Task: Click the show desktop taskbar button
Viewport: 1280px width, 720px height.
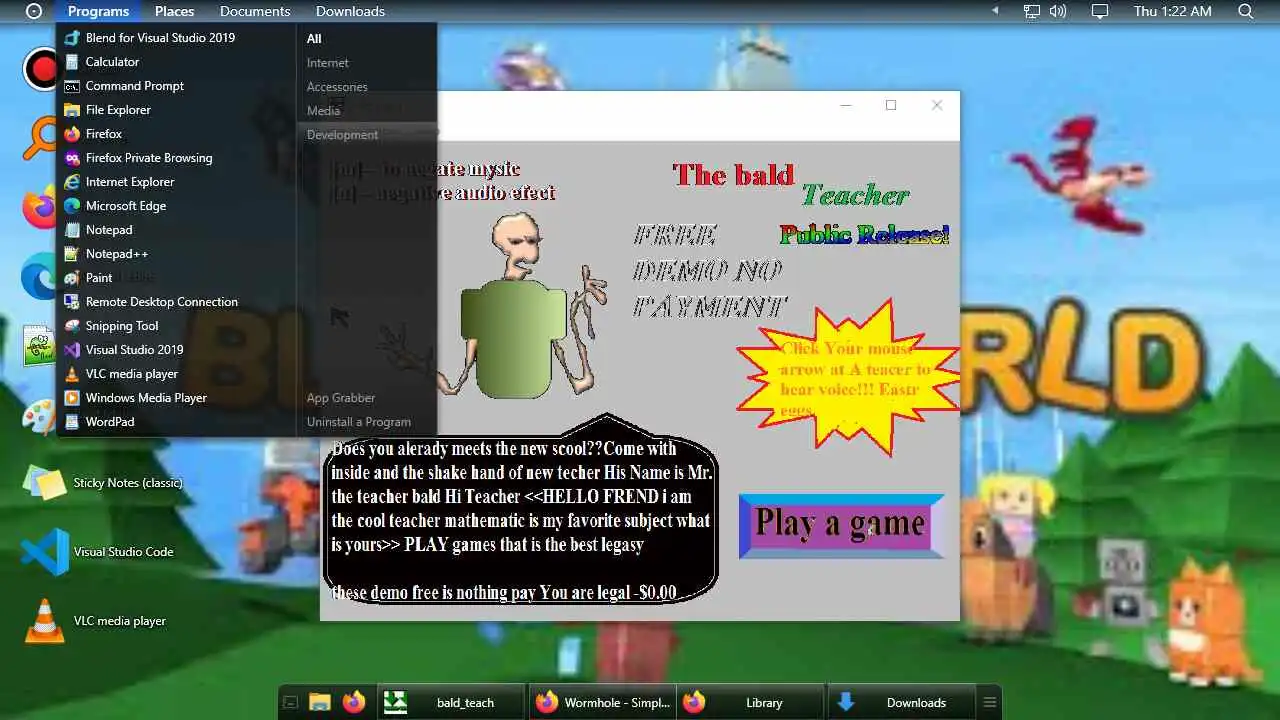Action: (x=290, y=702)
